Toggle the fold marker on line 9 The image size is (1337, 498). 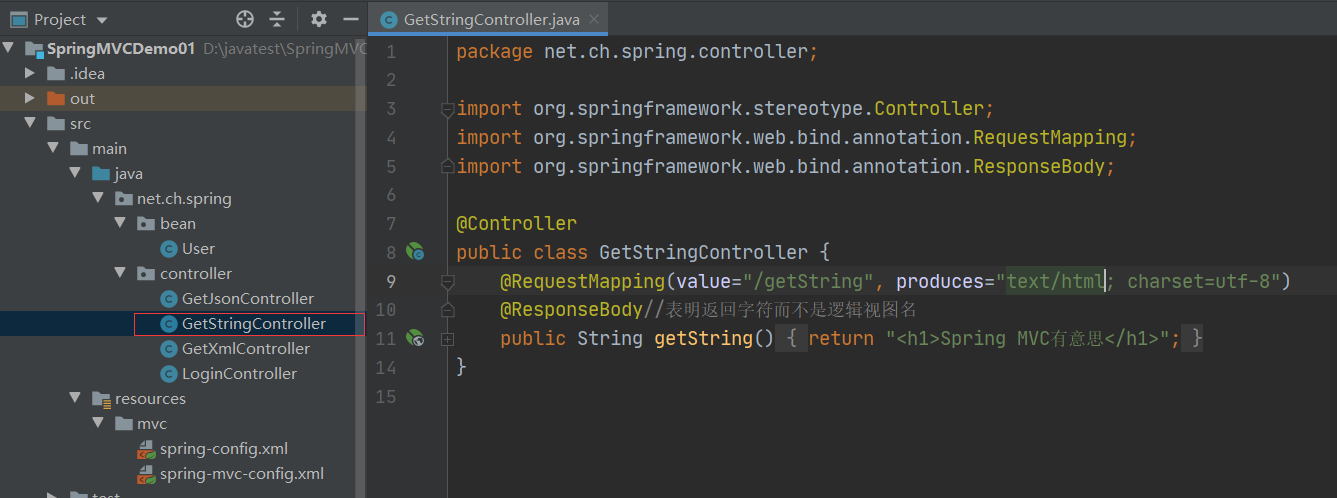coord(447,281)
